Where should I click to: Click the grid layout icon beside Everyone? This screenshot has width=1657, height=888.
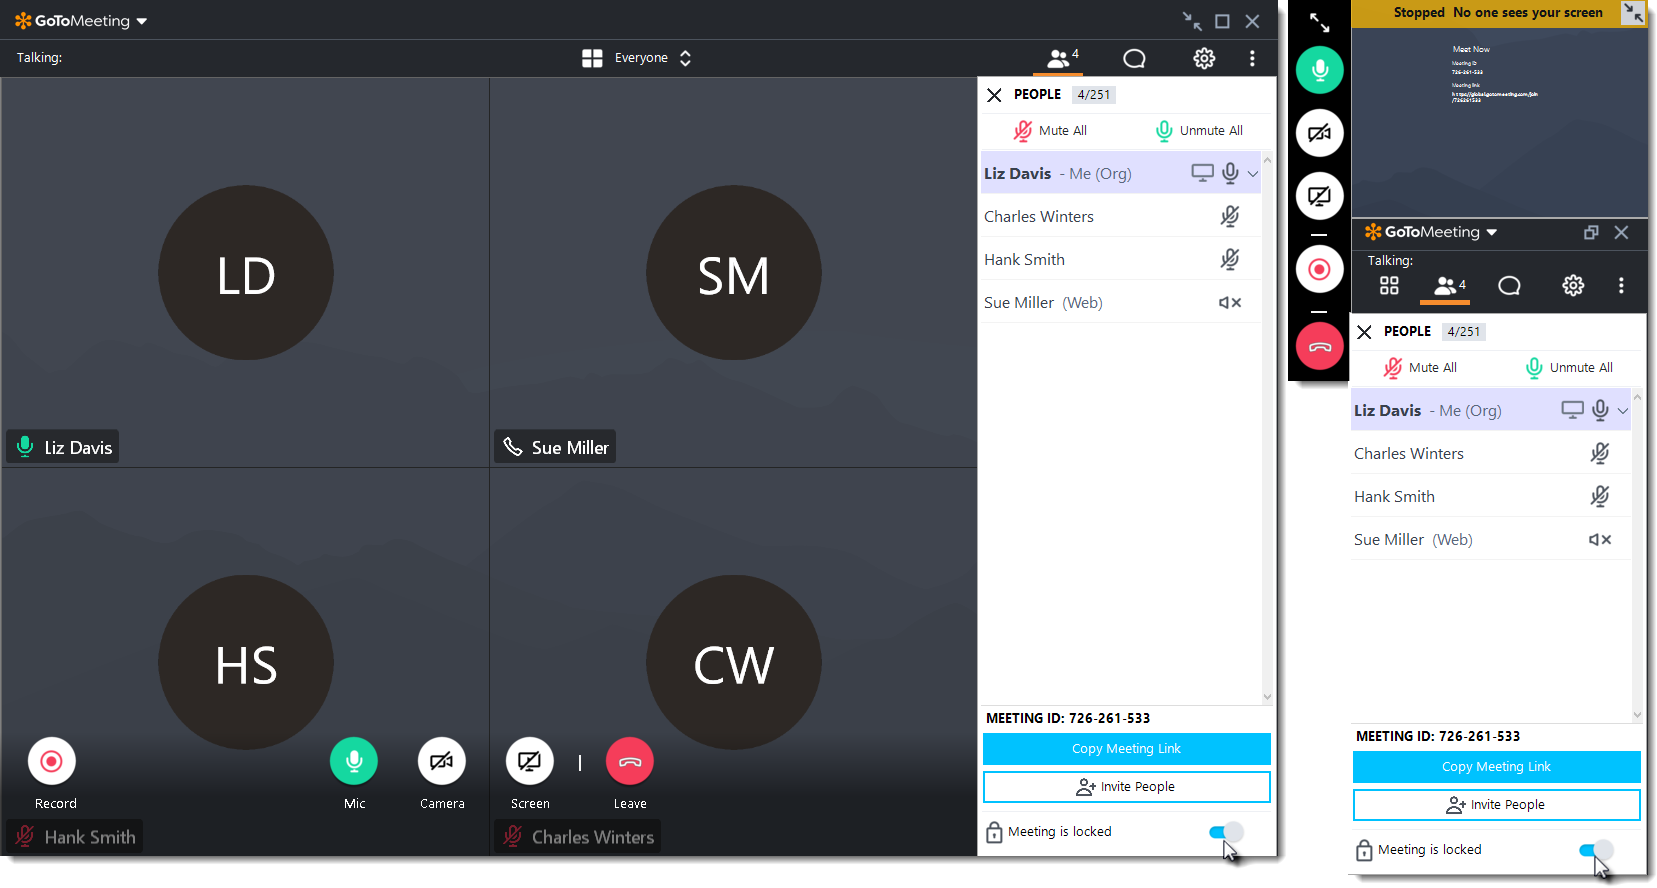point(592,58)
